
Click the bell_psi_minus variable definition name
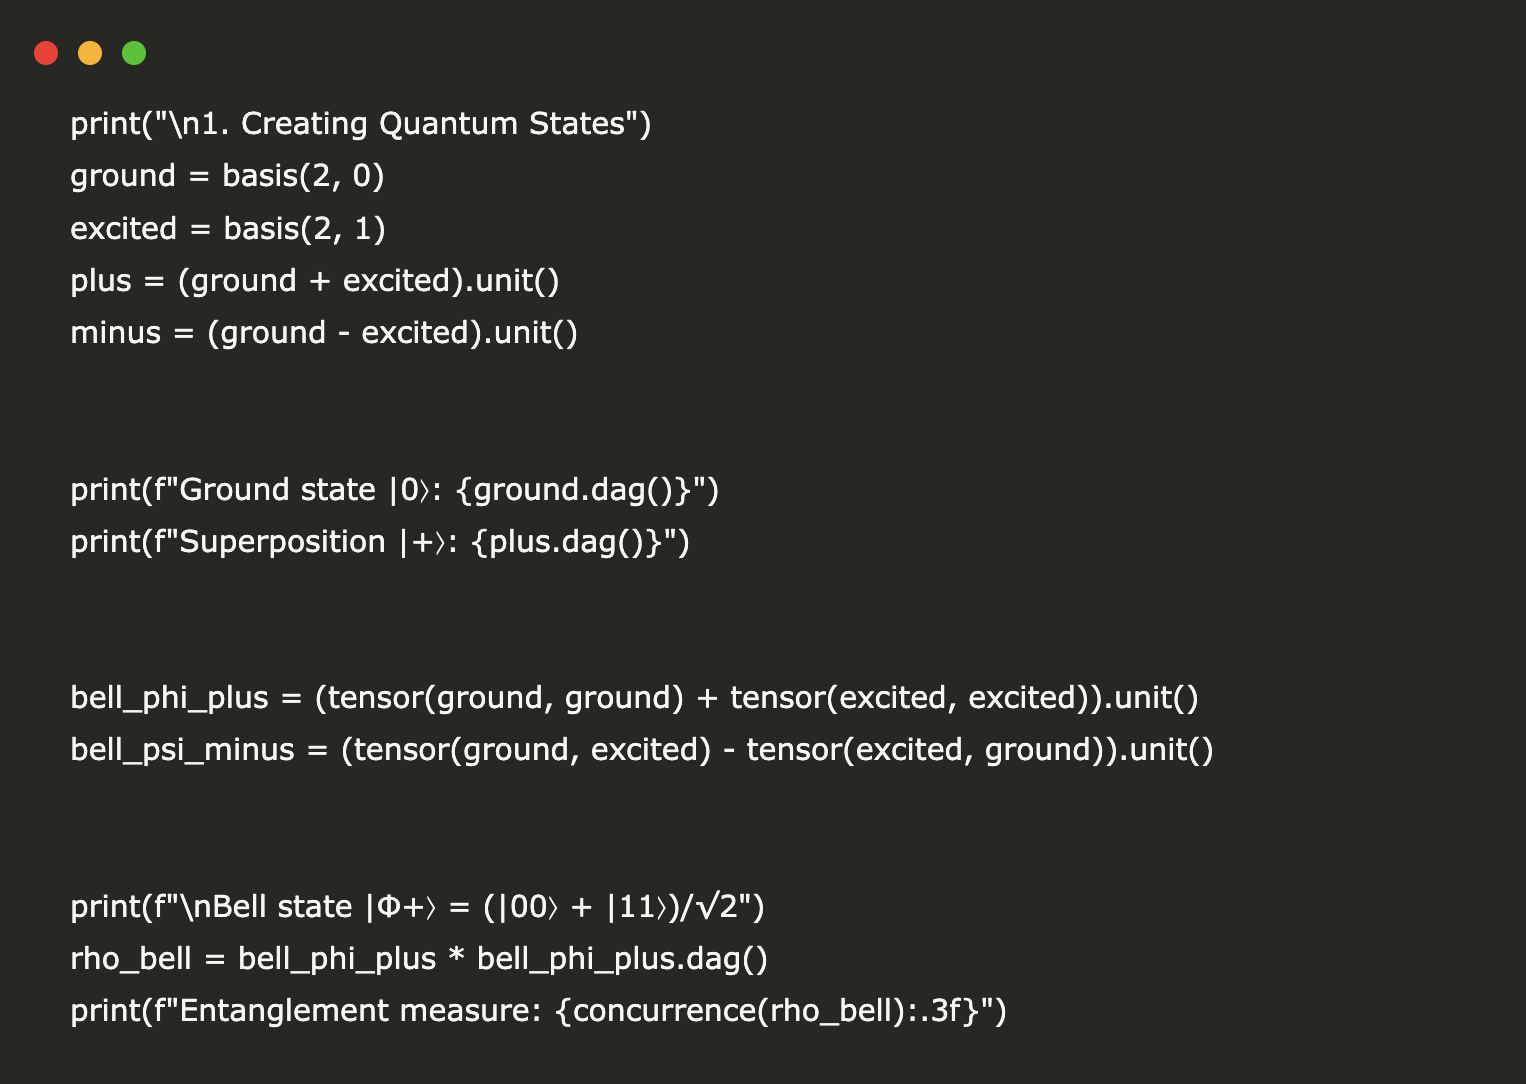[182, 750]
